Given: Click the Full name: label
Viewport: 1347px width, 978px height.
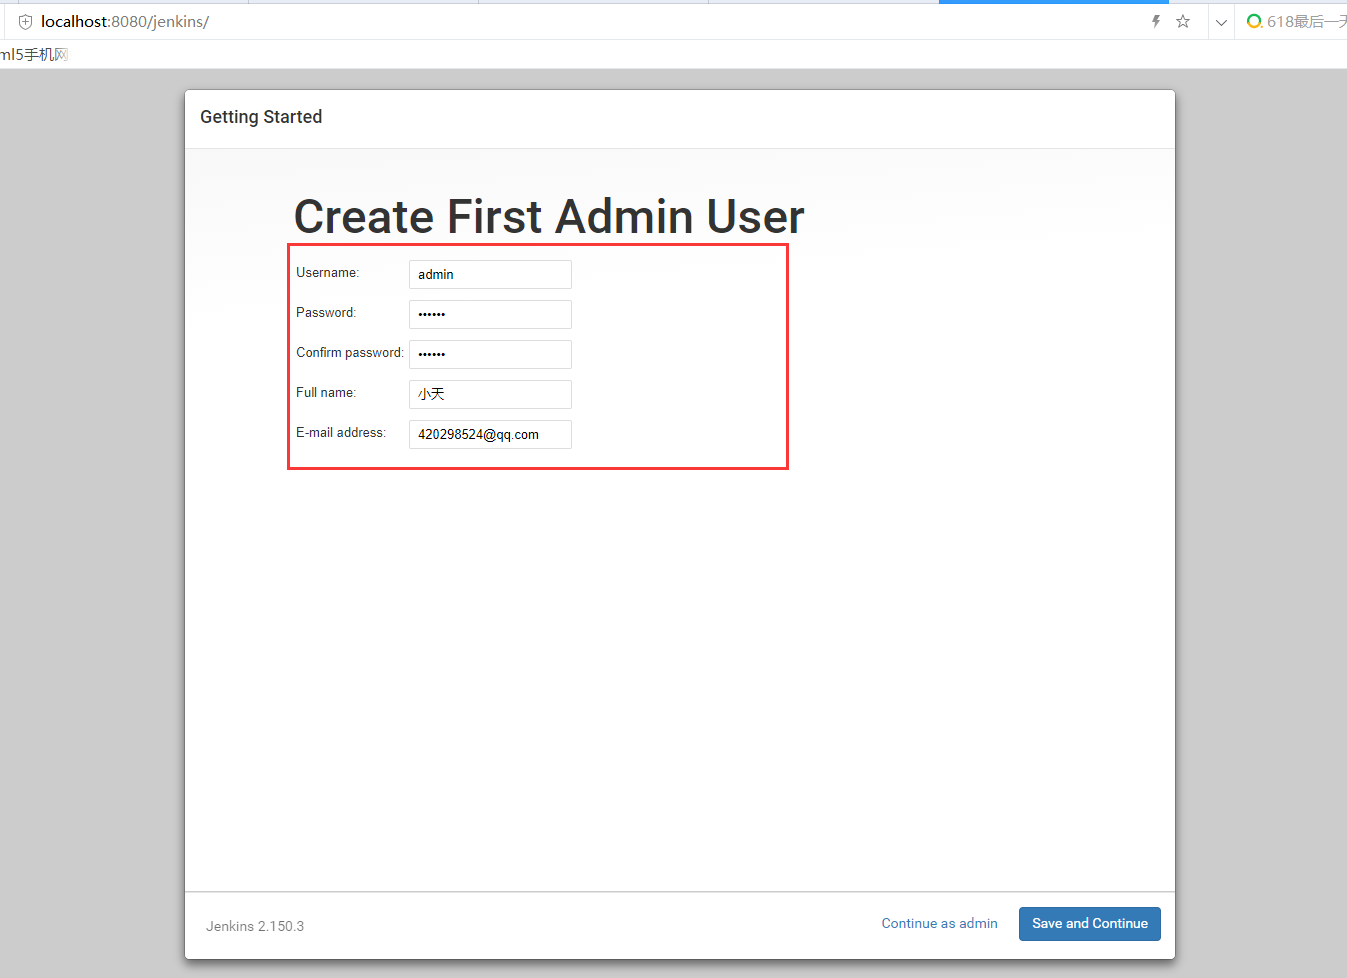Looking at the screenshot, I should click(326, 392).
